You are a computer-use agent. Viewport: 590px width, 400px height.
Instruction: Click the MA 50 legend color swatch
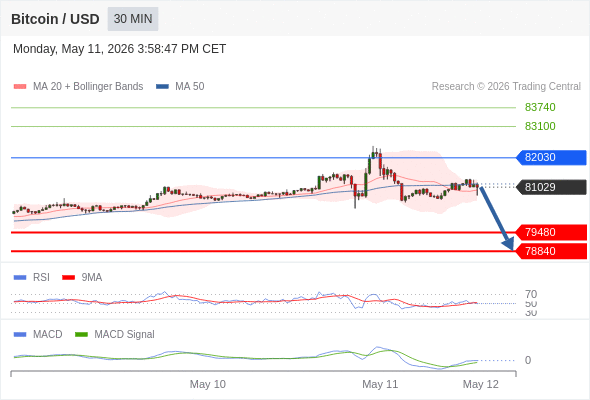click(x=162, y=87)
